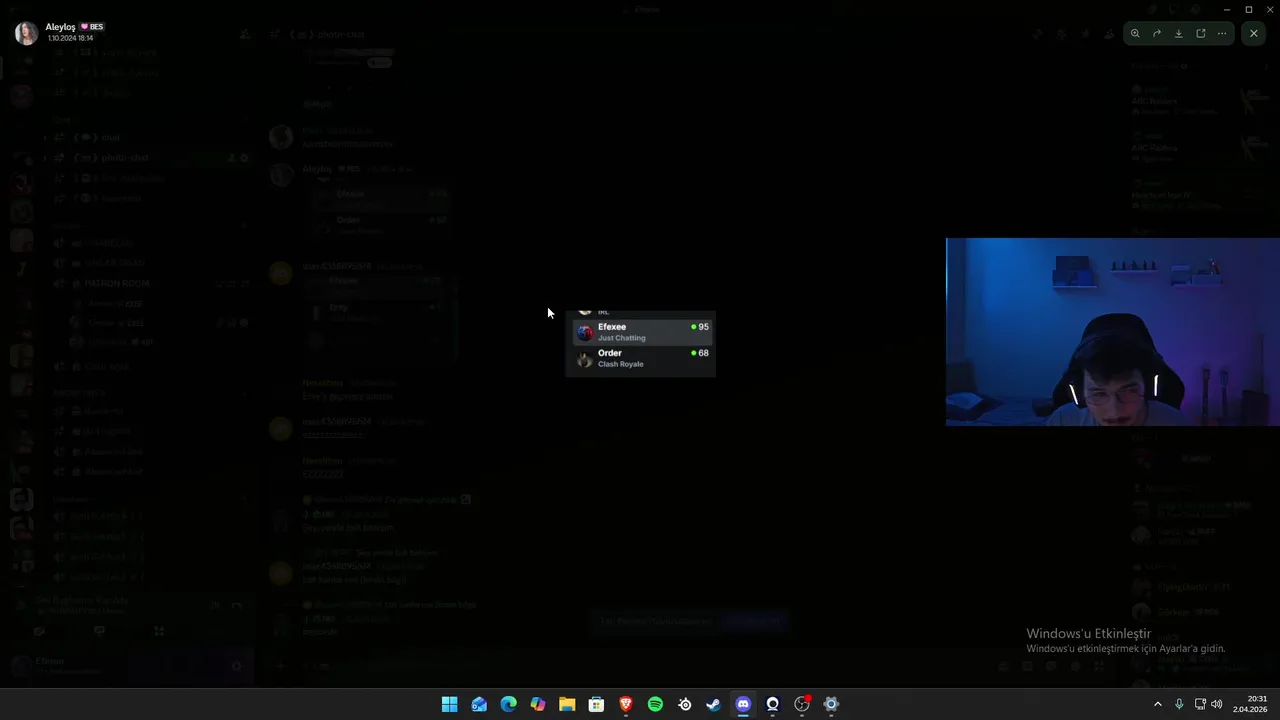Screen dimensions: 1280x720
Task: Open File Explorer from the taskbar
Action: [567, 704]
